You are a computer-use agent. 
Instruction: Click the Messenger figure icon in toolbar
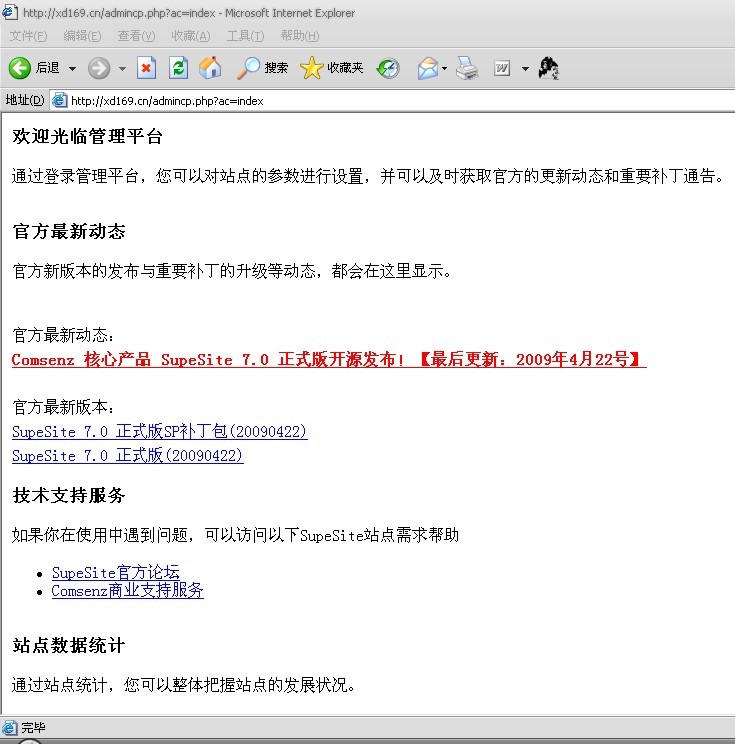tap(549, 68)
